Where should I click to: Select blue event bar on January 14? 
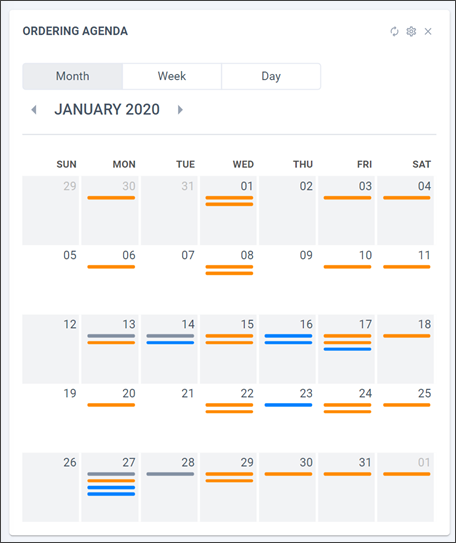click(x=170, y=342)
